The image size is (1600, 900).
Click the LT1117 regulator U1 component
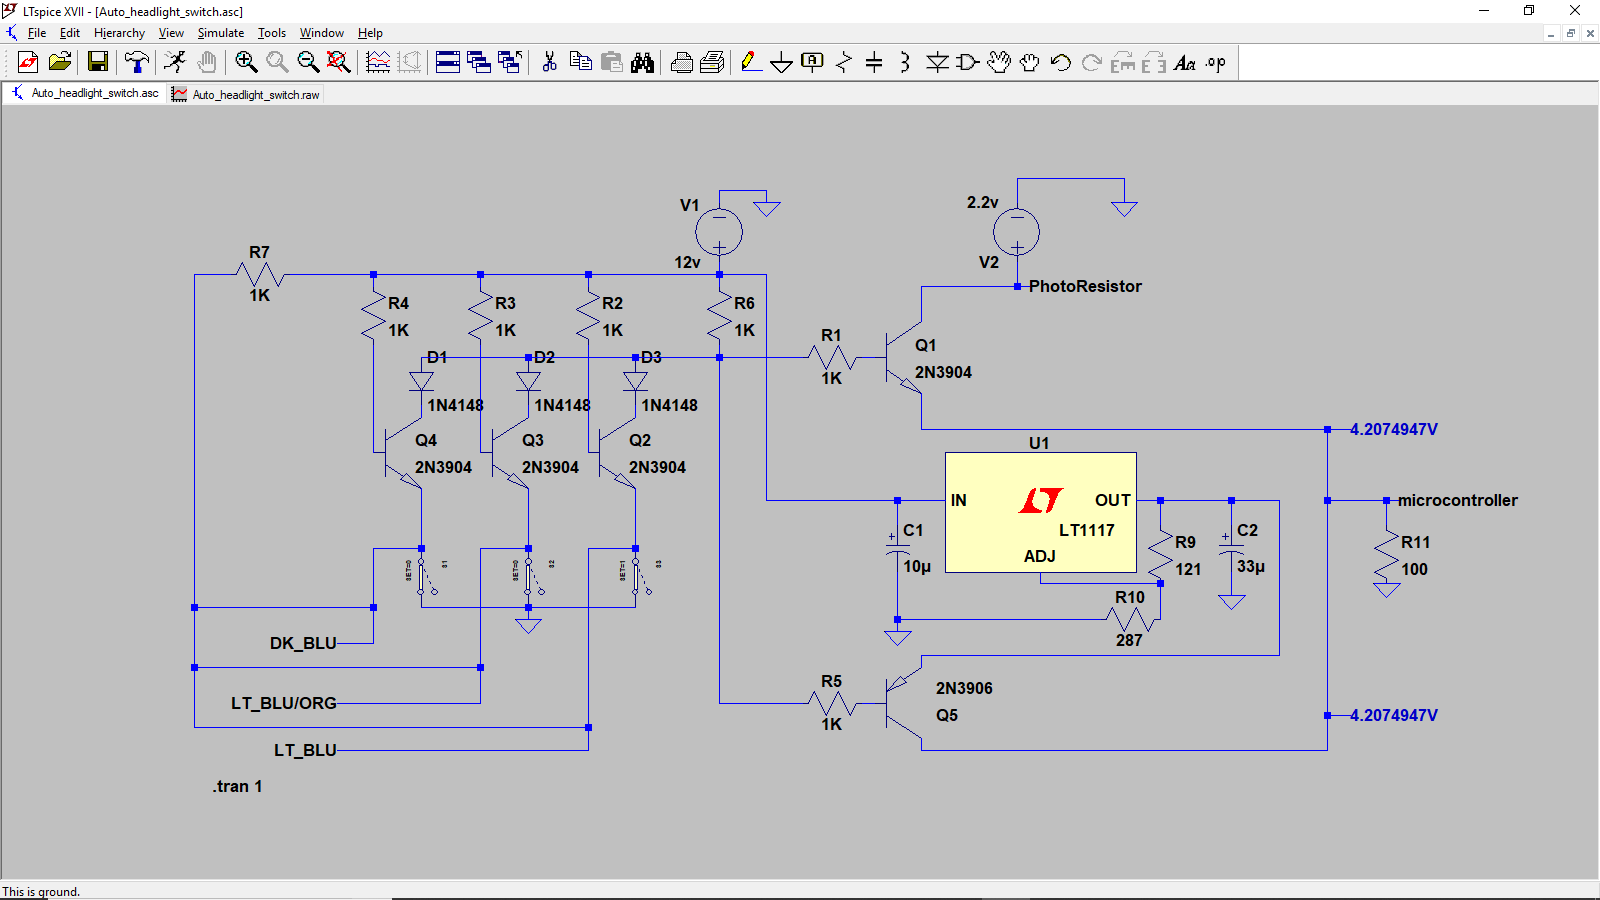(1040, 512)
